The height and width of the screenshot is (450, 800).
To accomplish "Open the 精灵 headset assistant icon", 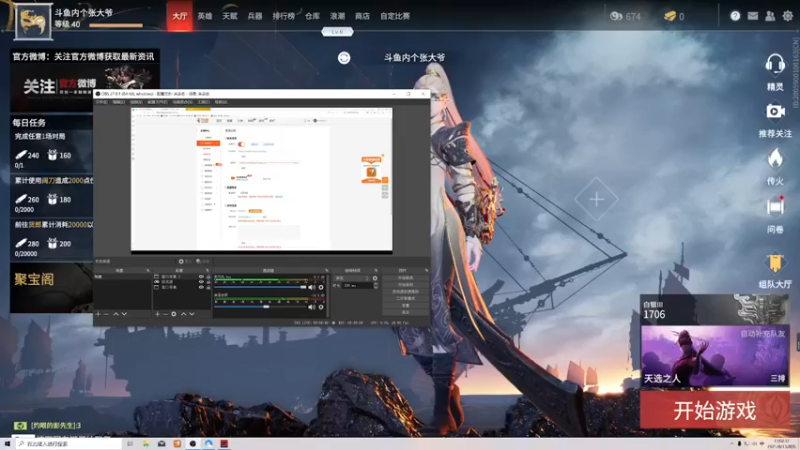I will point(774,64).
